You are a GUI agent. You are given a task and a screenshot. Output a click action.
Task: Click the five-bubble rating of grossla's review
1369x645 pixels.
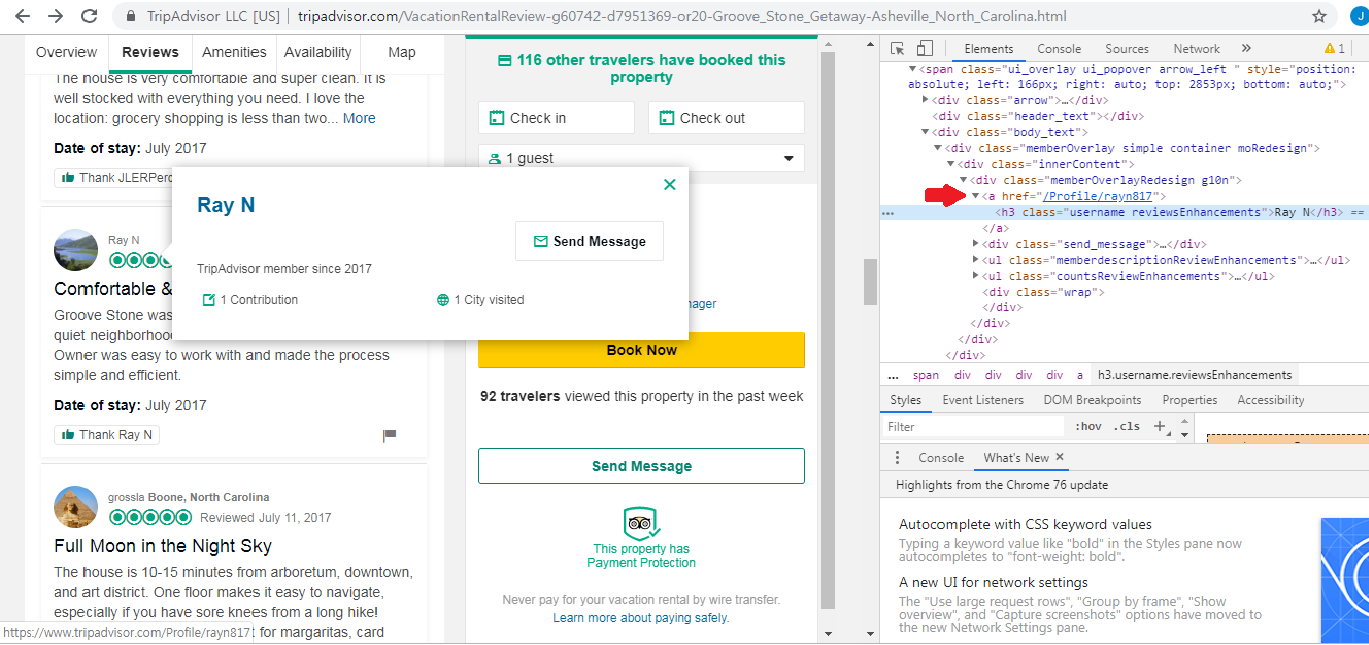pyautogui.click(x=150, y=517)
